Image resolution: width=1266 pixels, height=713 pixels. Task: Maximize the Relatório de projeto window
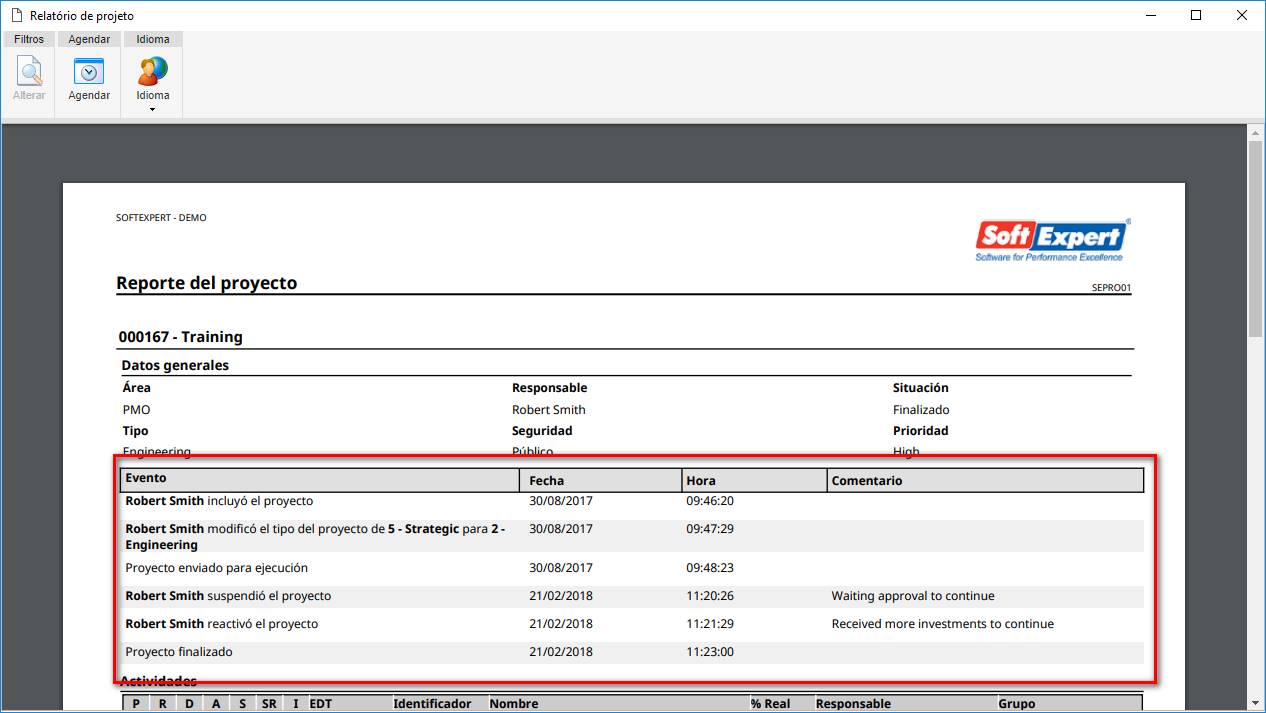click(1196, 15)
